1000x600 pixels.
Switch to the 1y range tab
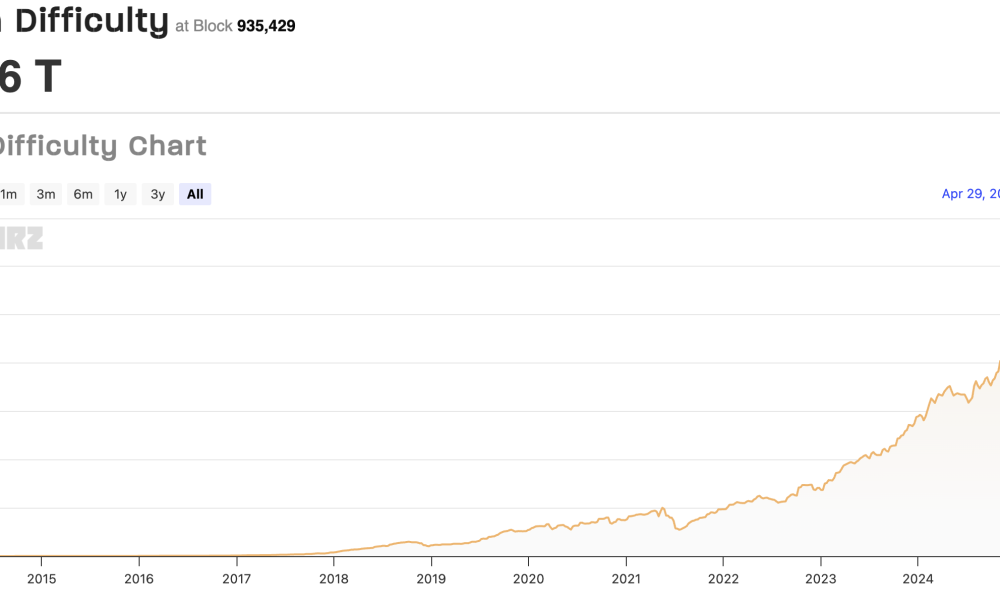click(119, 194)
